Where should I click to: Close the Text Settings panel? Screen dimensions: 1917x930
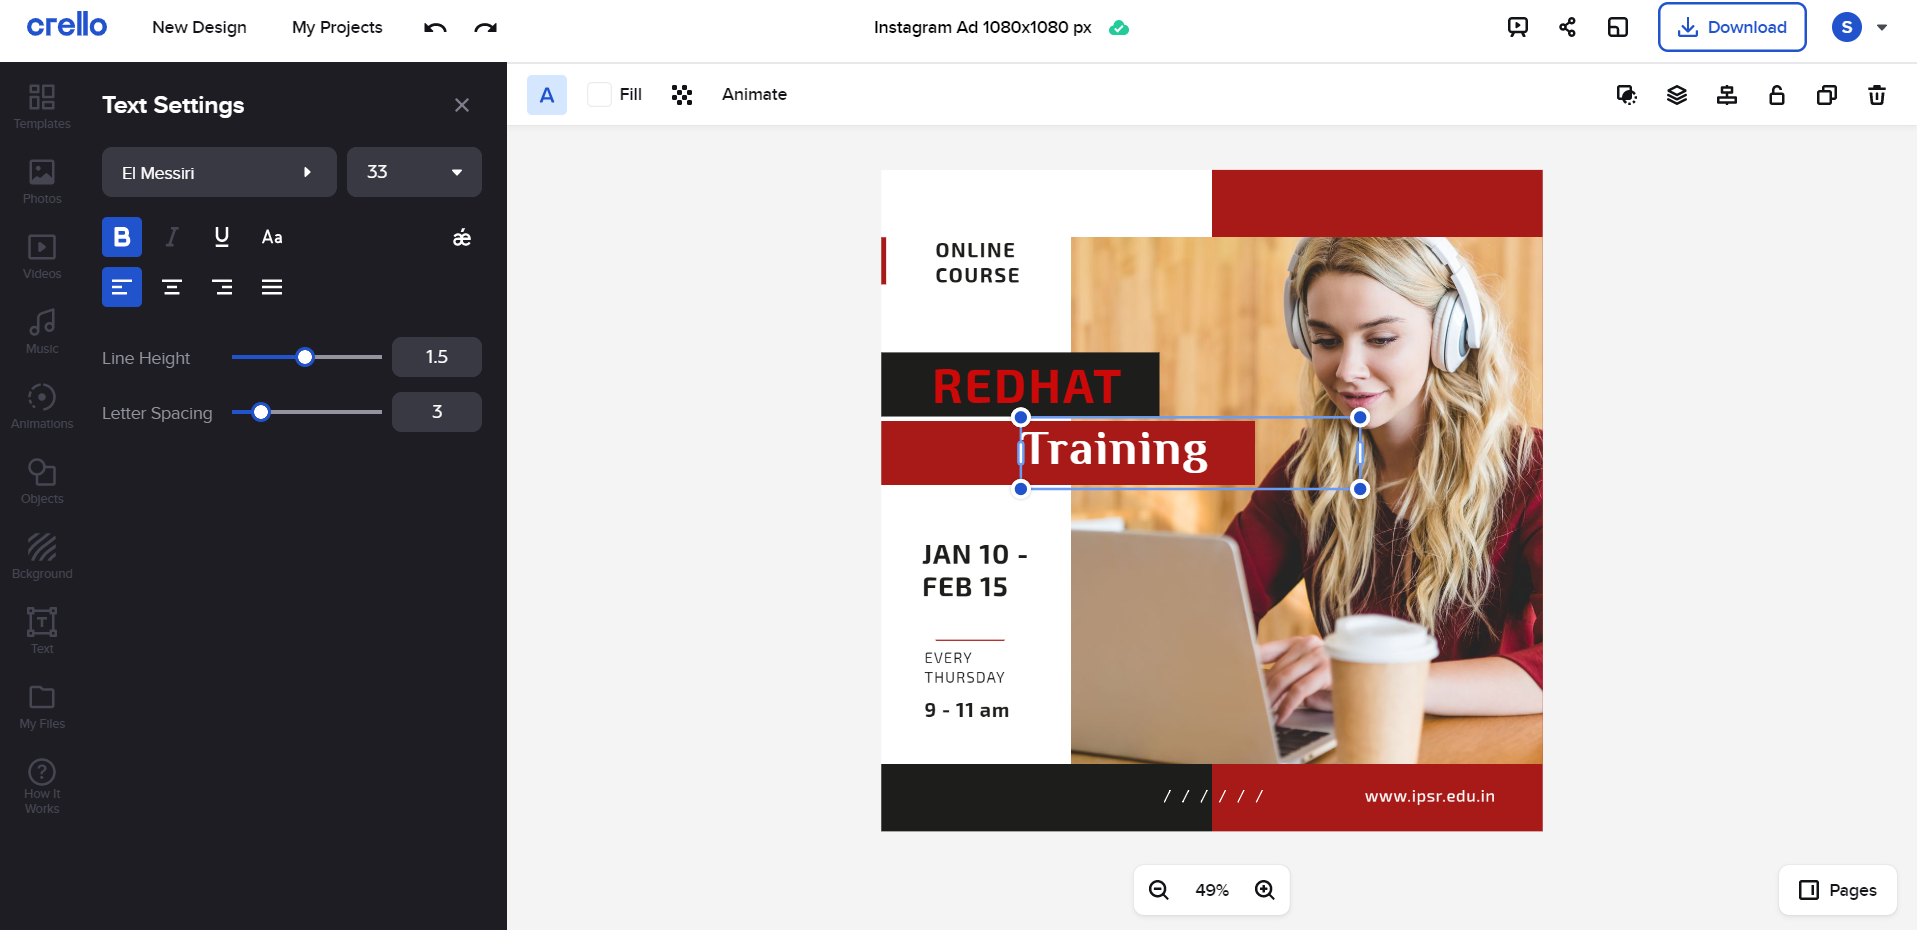(x=462, y=105)
